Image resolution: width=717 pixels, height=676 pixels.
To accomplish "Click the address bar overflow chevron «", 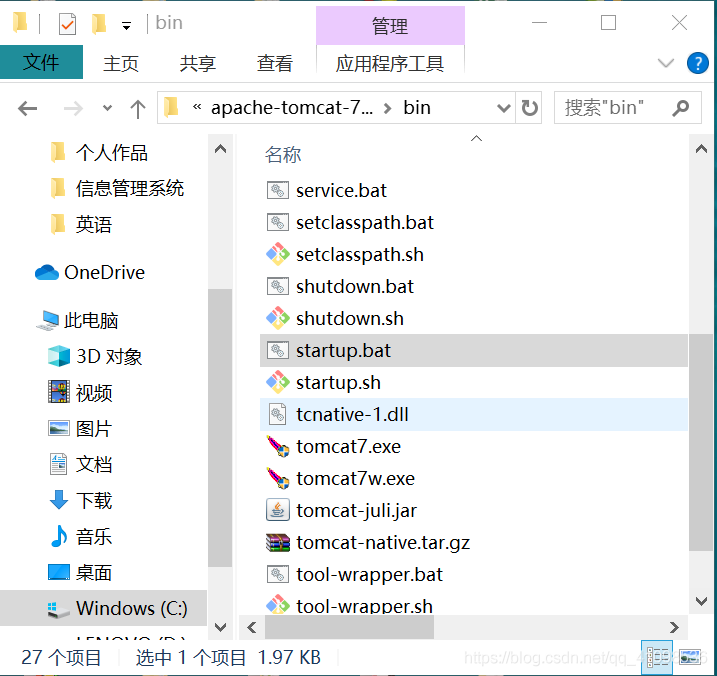I will coord(197,107).
